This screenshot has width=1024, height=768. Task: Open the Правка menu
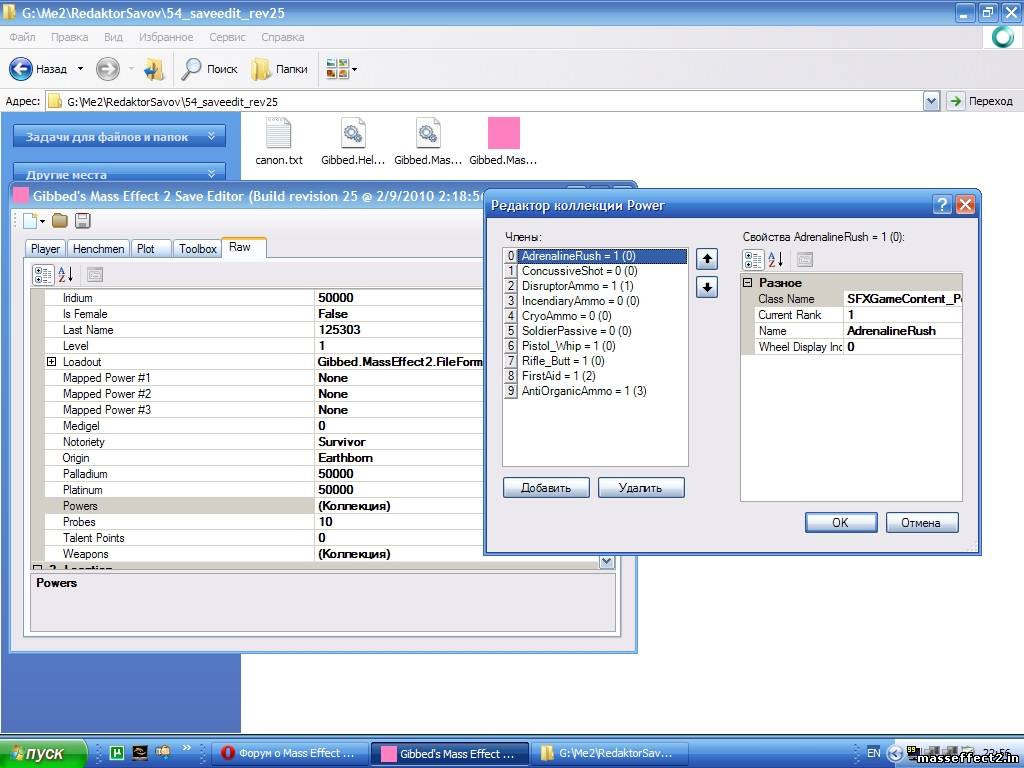coord(69,37)
